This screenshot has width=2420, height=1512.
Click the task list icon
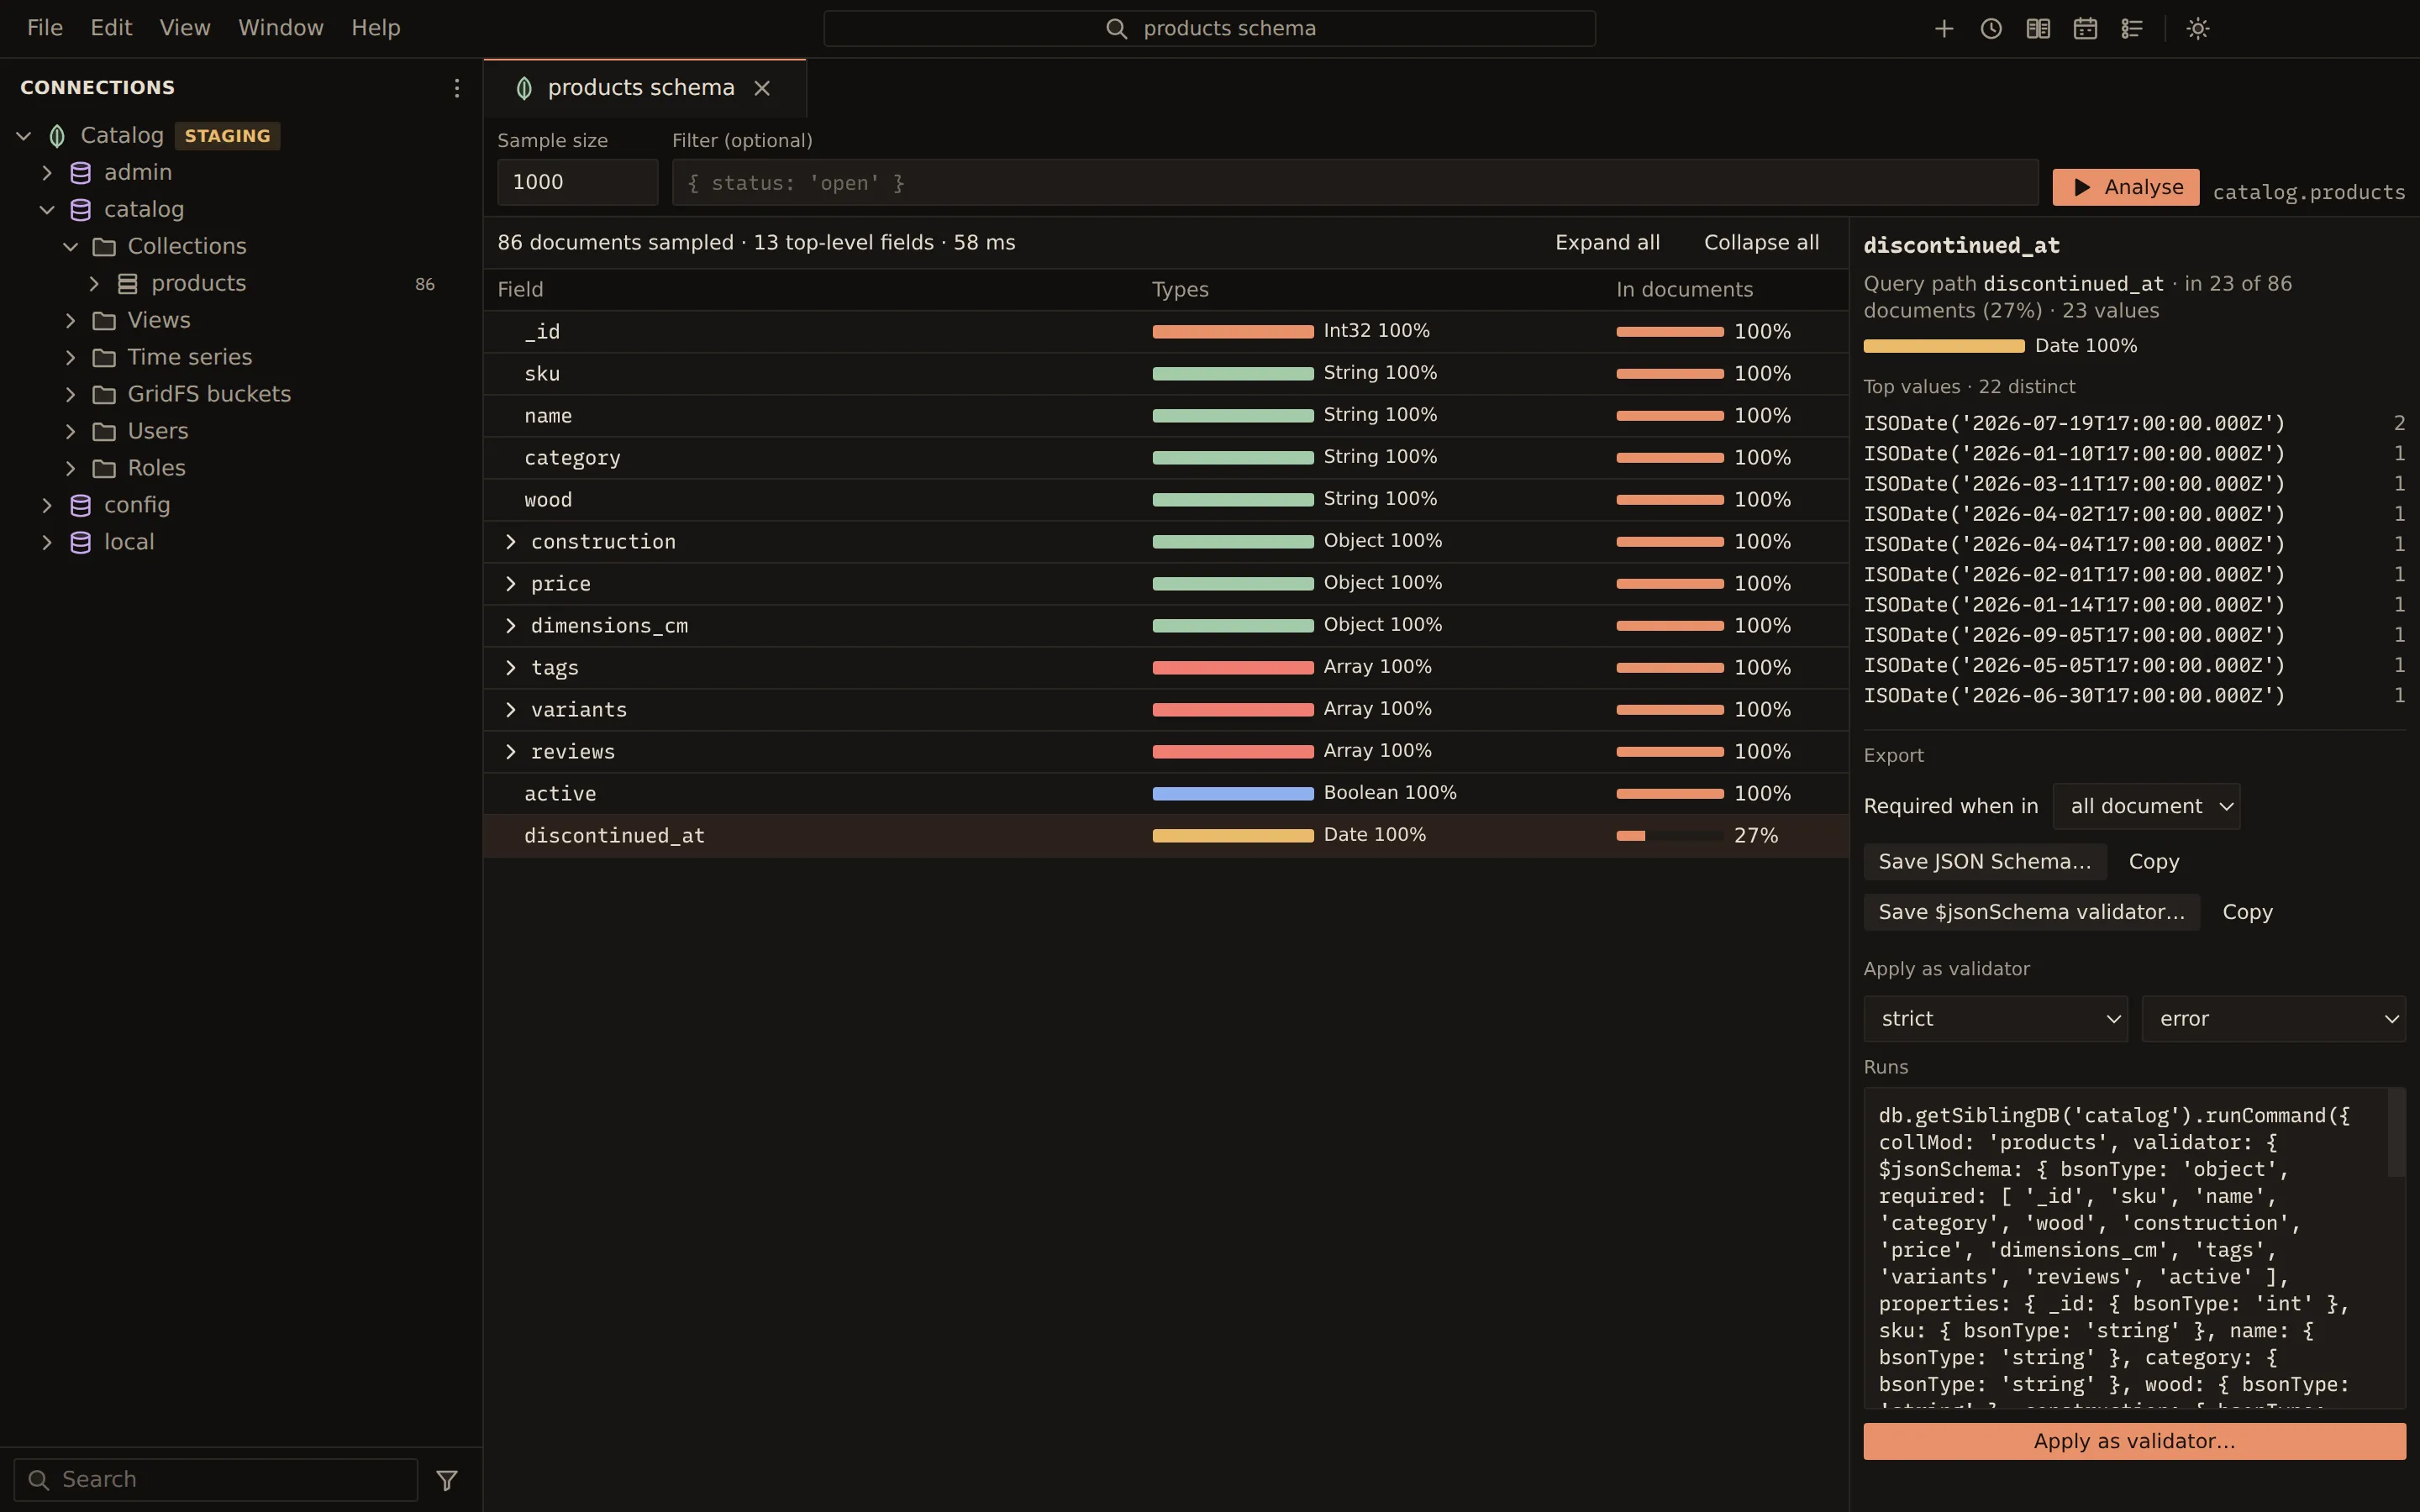(x=2131, y=29)
